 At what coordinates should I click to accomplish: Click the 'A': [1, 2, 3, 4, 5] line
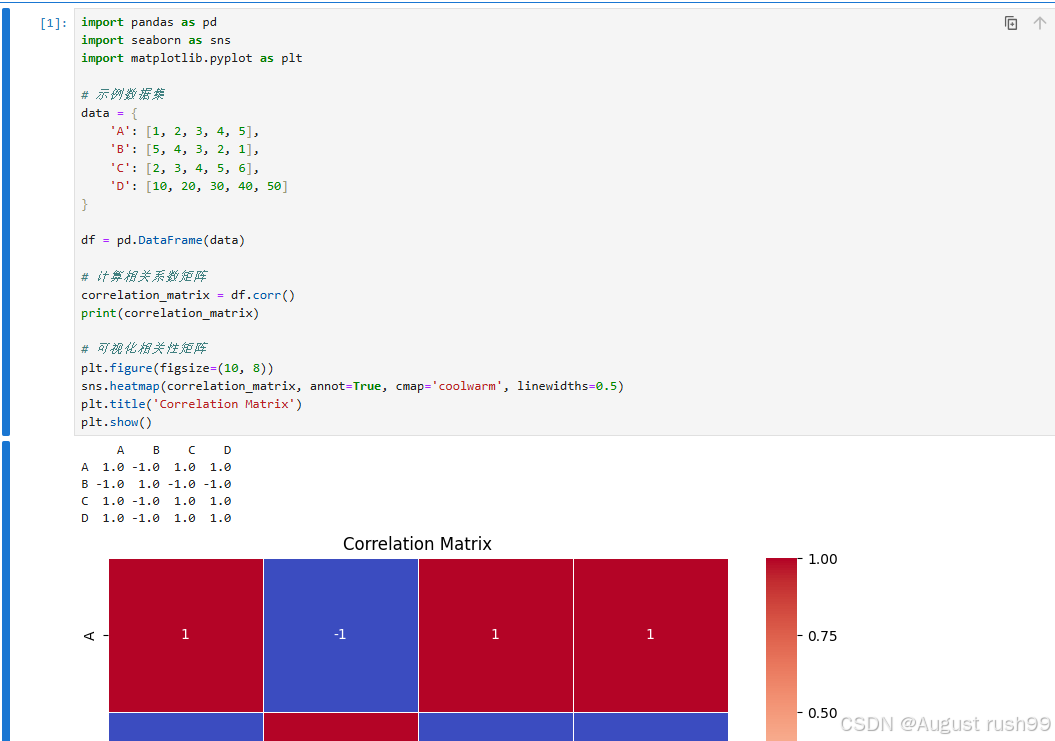click(x=184, y=131)
